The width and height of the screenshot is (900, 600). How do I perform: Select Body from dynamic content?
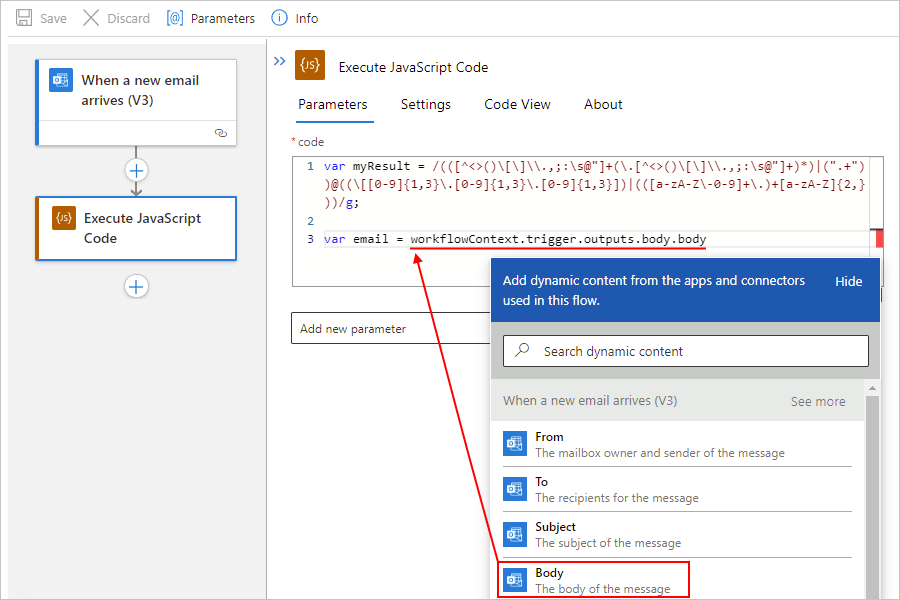pyautogui.click(x=593, y=578)
